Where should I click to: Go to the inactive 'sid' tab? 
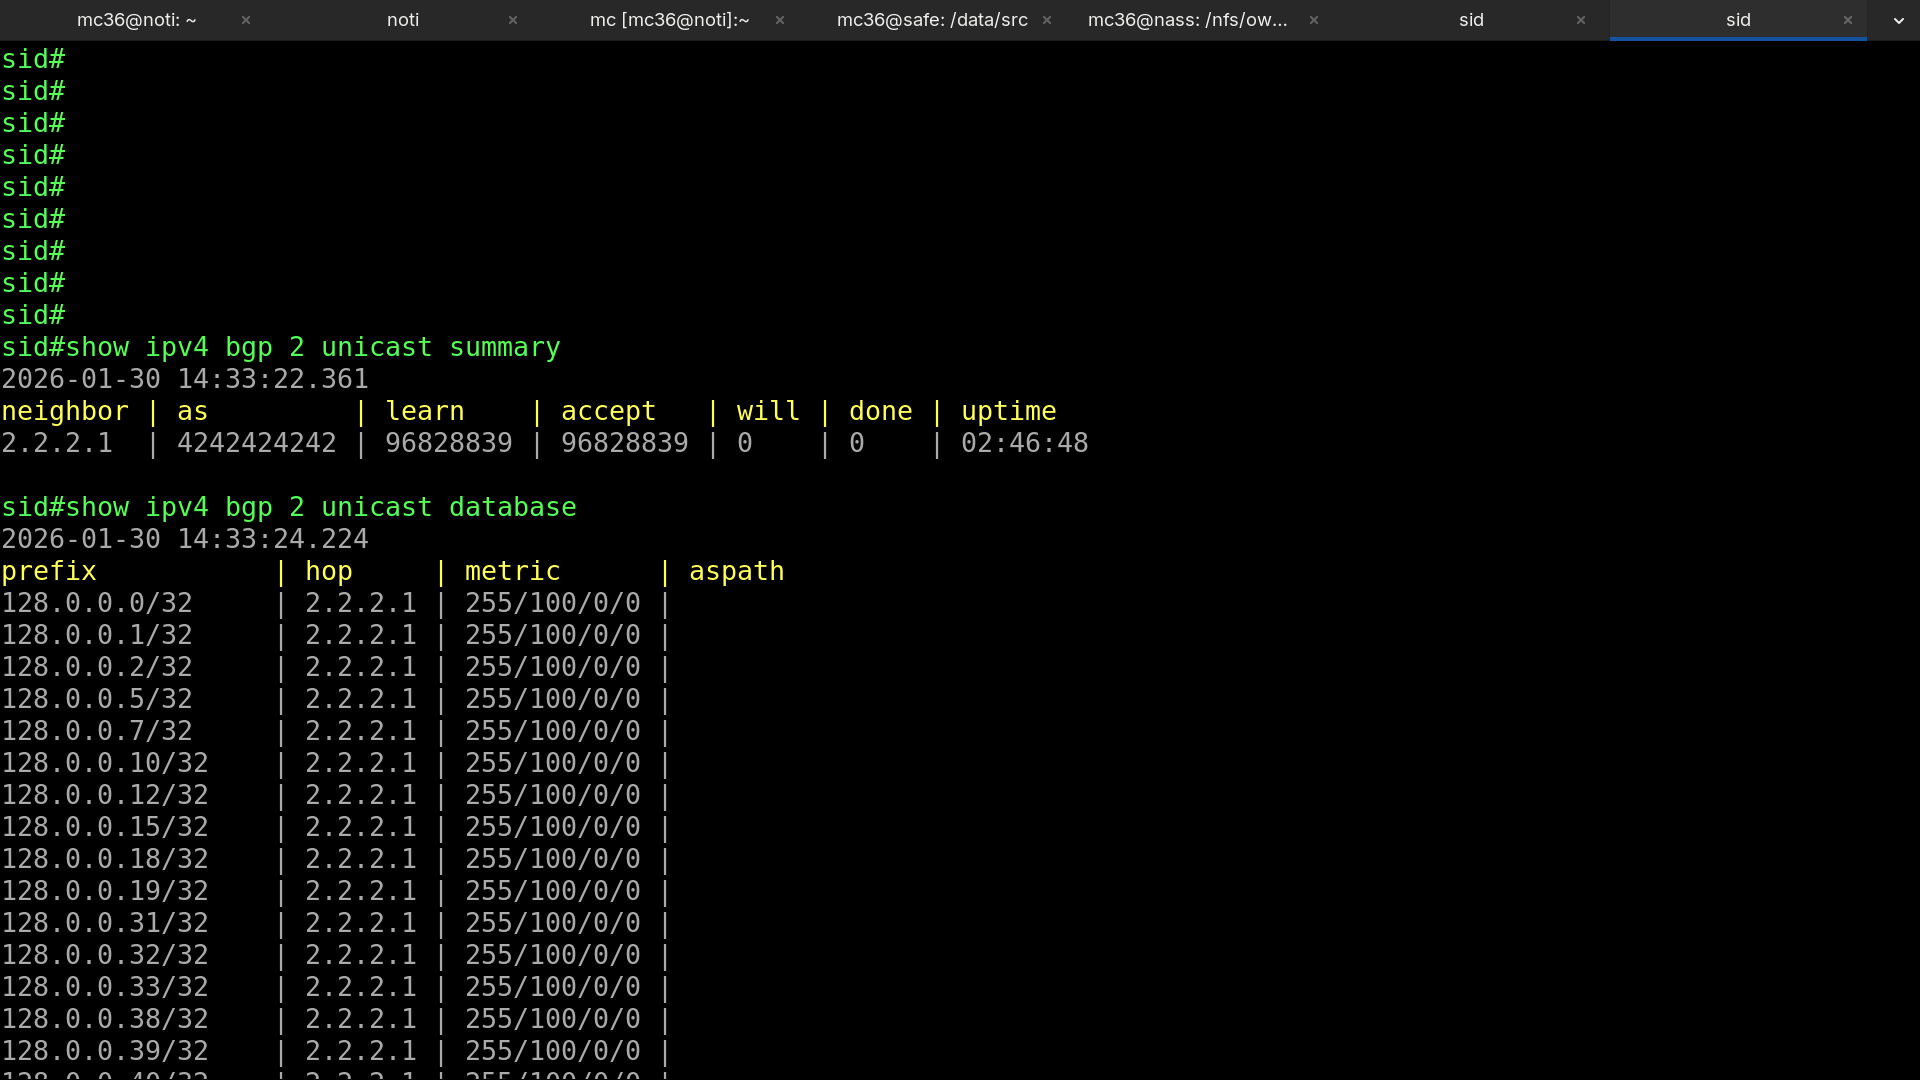click(x=1471, y=20)
